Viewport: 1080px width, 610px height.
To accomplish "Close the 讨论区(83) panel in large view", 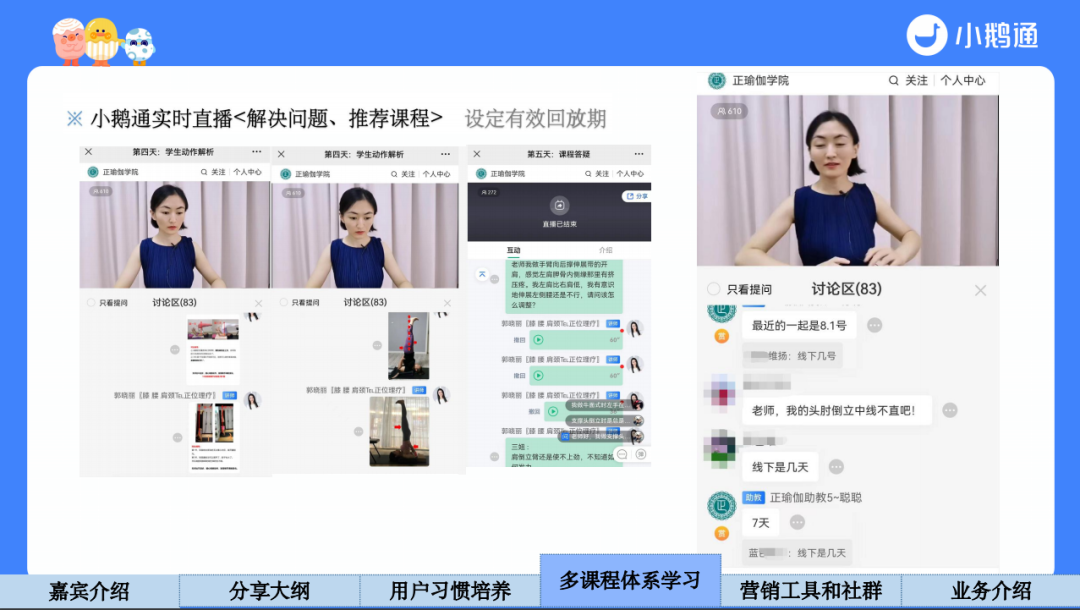I will [980, 291].
